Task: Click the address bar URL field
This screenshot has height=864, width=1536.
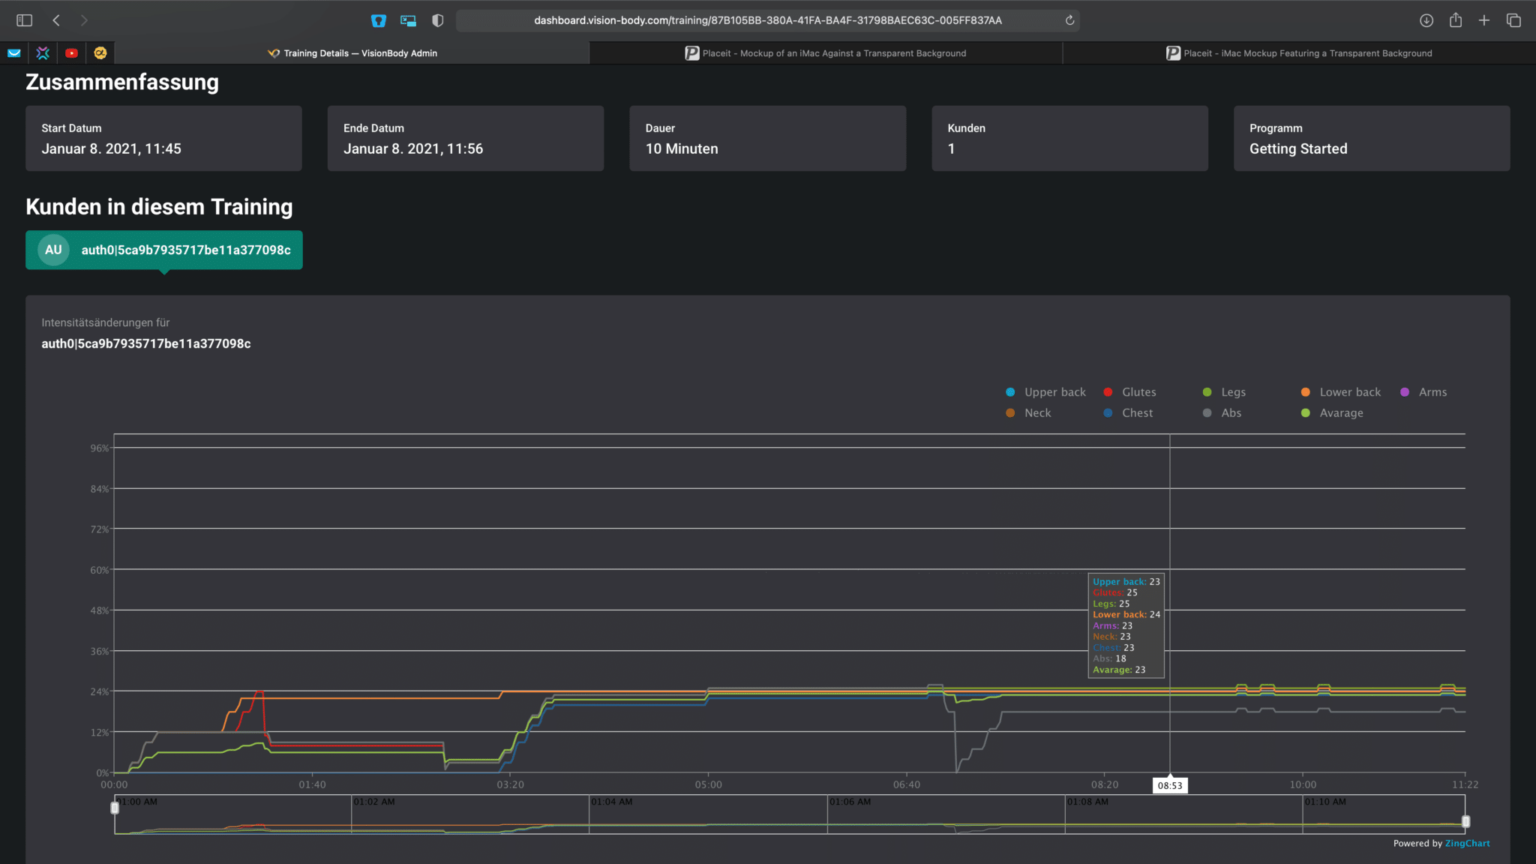Action: coord(767,20)
